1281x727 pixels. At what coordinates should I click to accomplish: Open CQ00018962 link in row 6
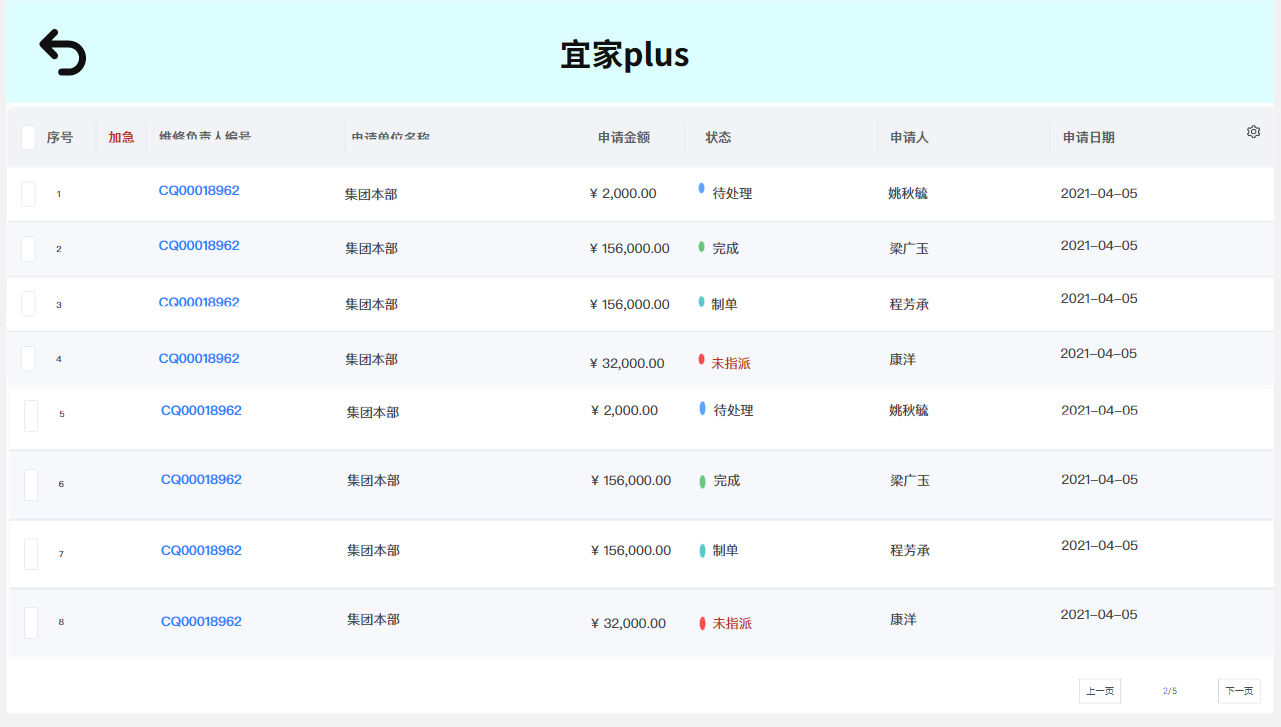point(201,479)
